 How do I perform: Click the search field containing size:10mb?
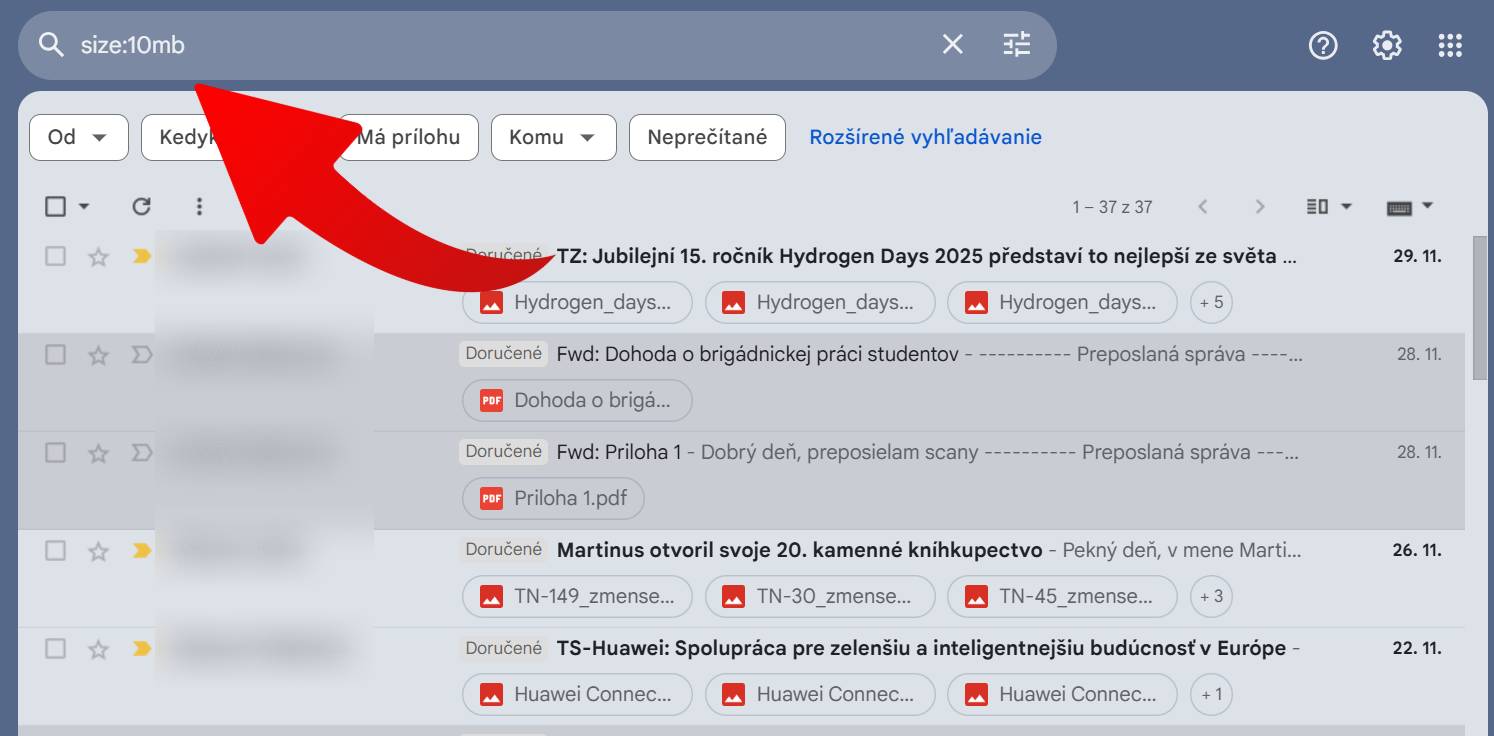click(537, 45)
